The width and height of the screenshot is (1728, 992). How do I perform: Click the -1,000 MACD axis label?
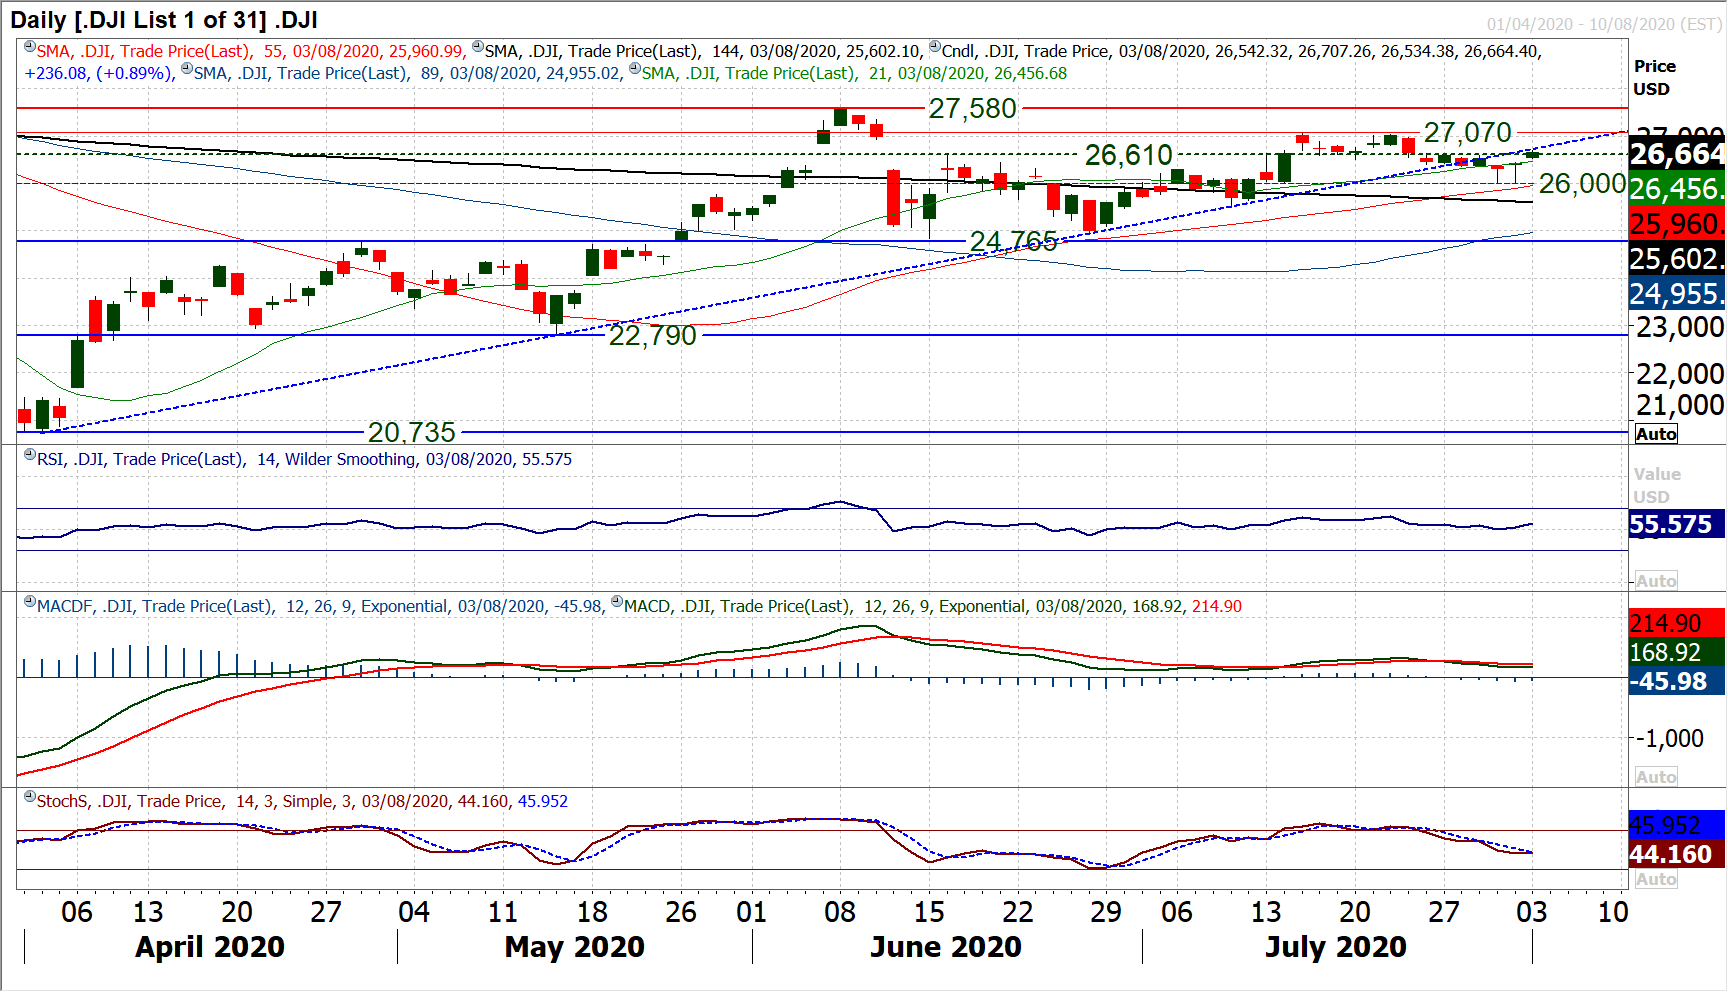pos(1670,738)
